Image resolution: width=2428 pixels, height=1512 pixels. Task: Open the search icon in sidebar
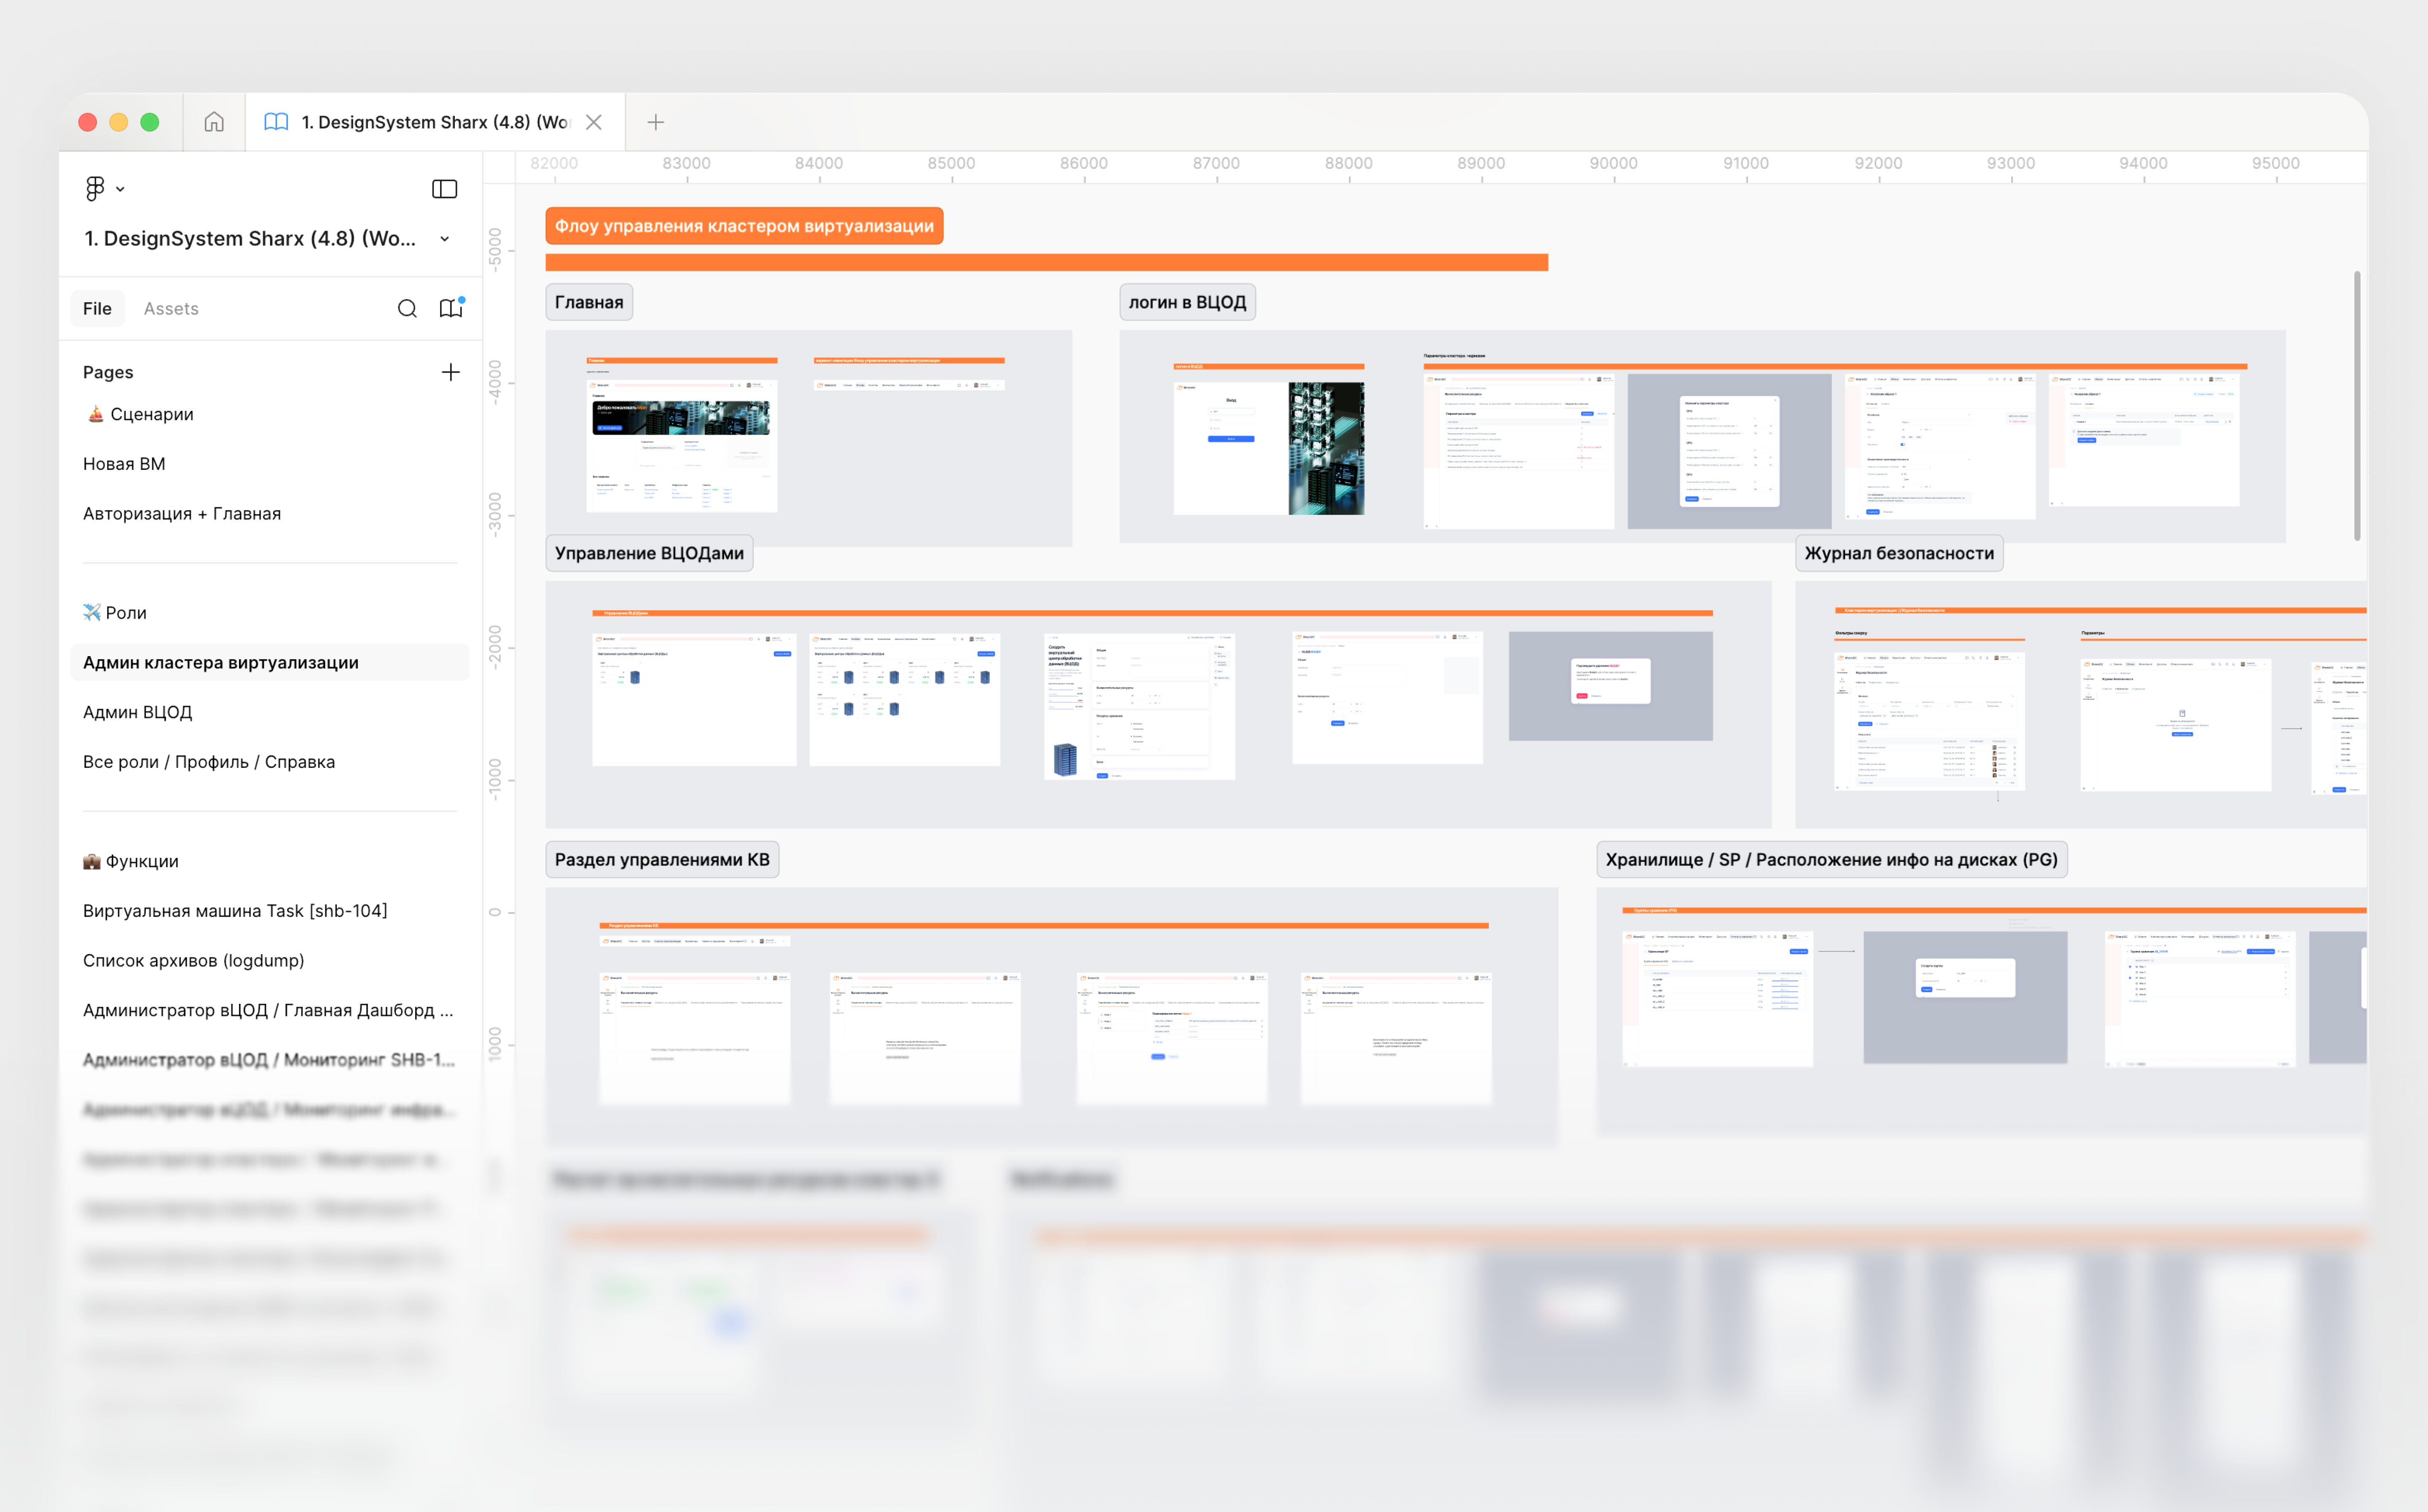point(407,308)
